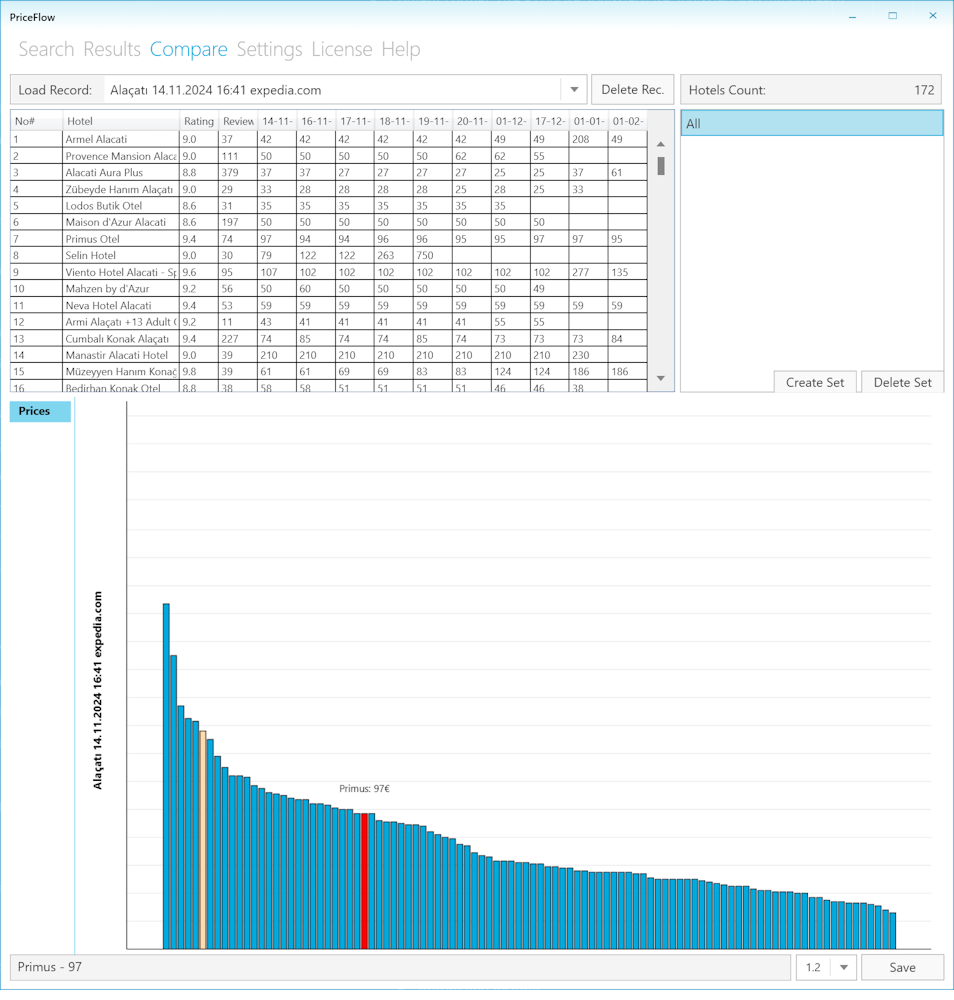Image resolution: width=954 pixels, height=1000 pixels.
Task: Sort by the Review column header
Action: 238,121
